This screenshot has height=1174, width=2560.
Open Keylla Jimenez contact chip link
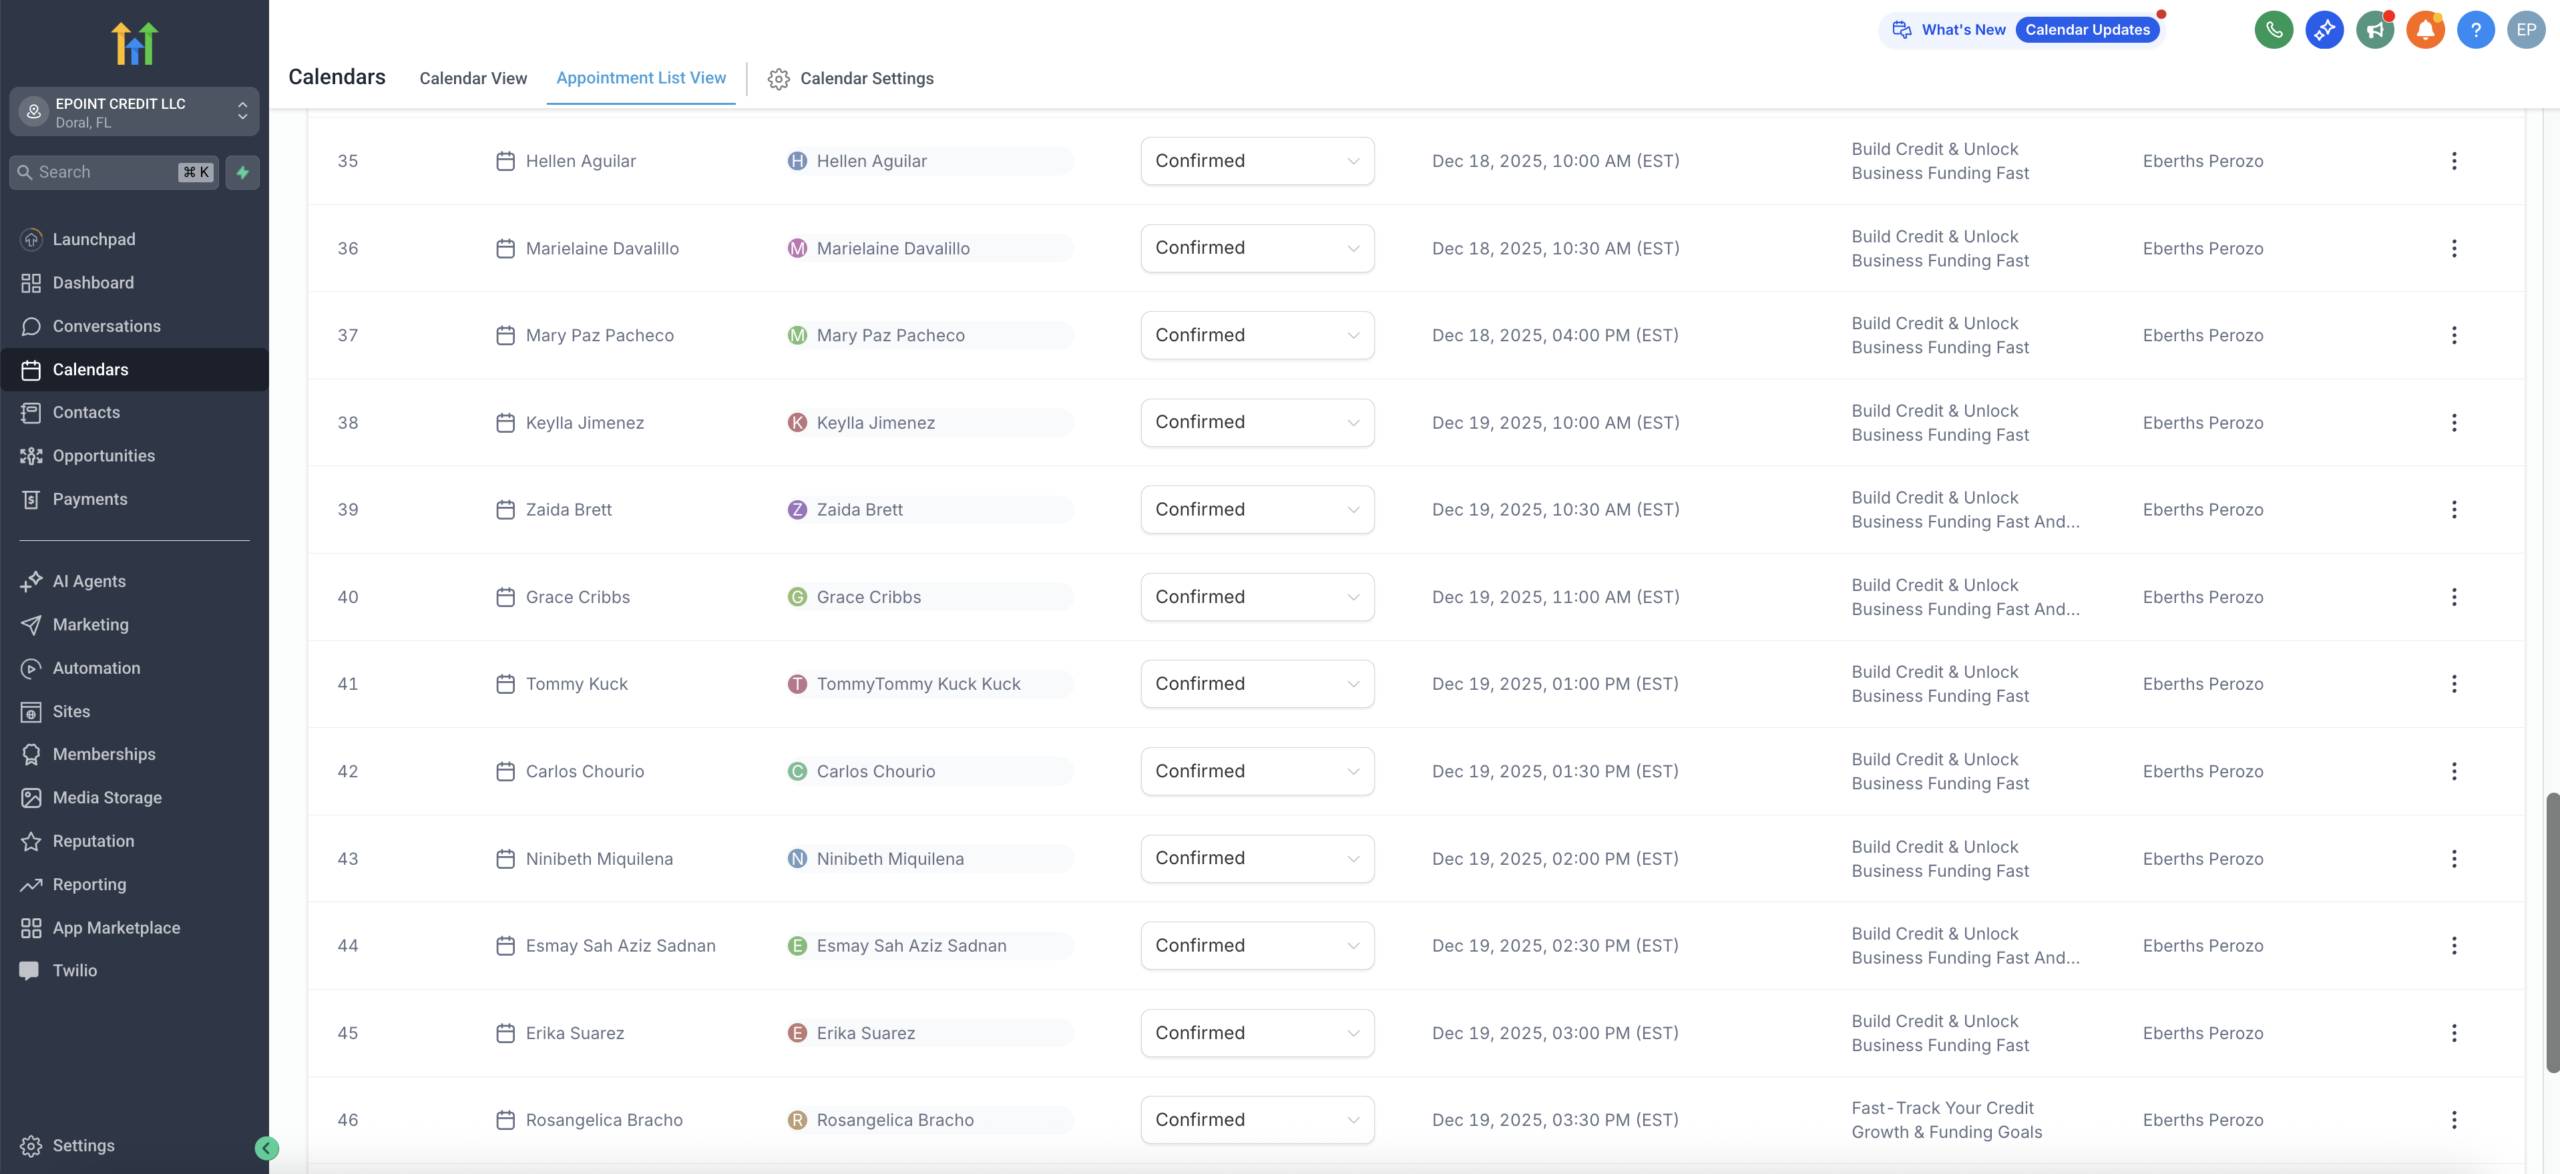pyautogui.click(x=875, y=423)
